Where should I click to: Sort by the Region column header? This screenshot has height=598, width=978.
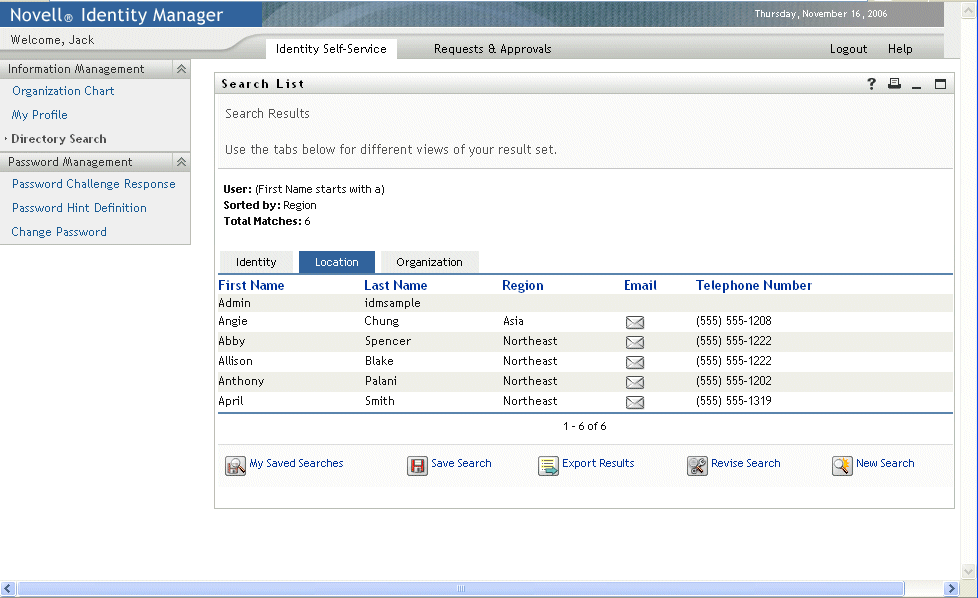point(522,286)
